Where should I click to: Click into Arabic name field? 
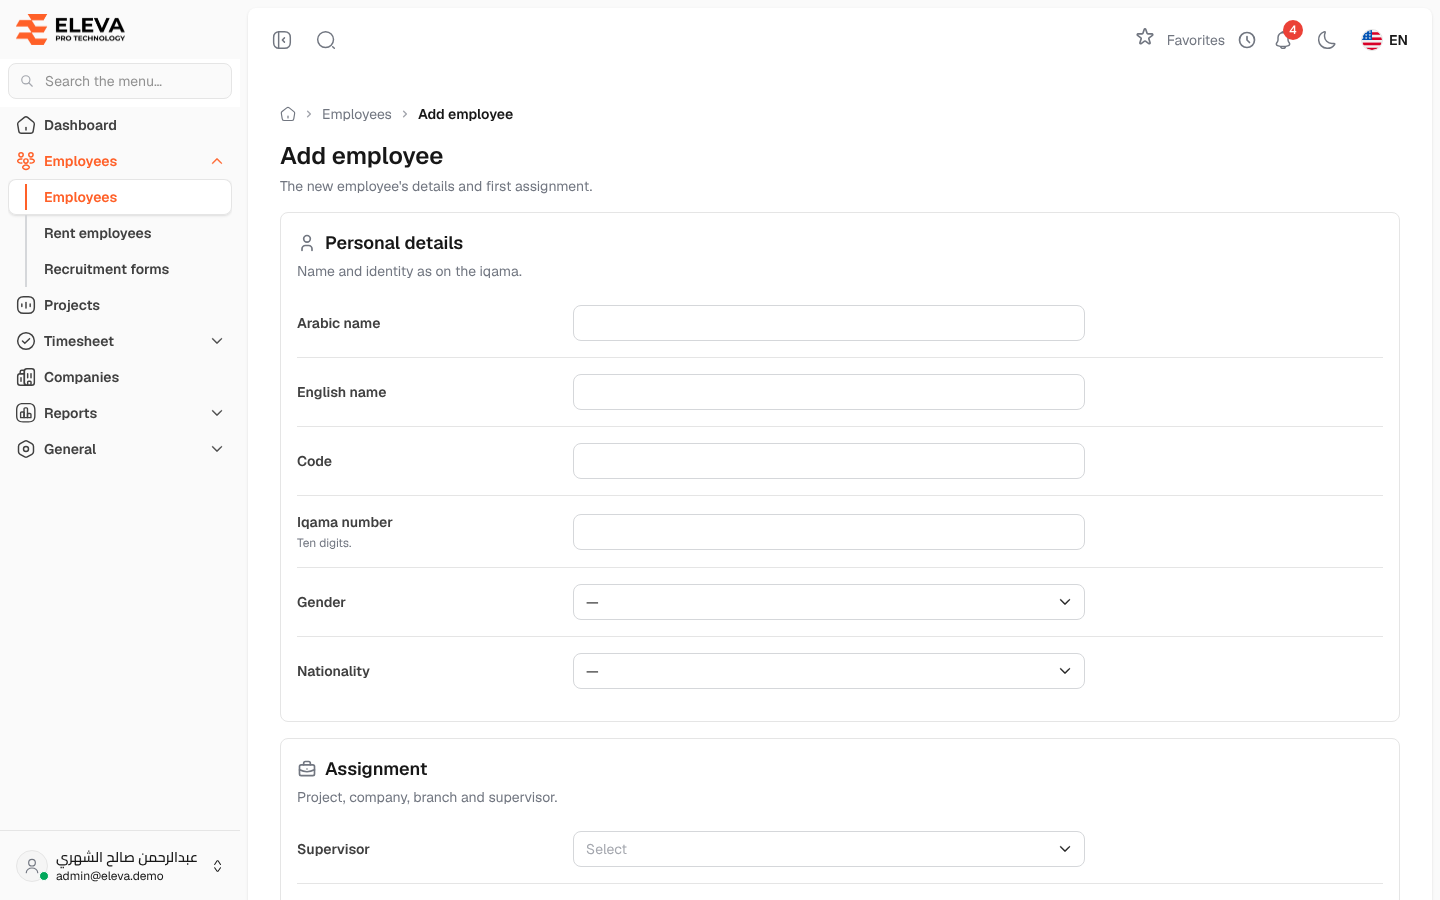pos(829,323)
